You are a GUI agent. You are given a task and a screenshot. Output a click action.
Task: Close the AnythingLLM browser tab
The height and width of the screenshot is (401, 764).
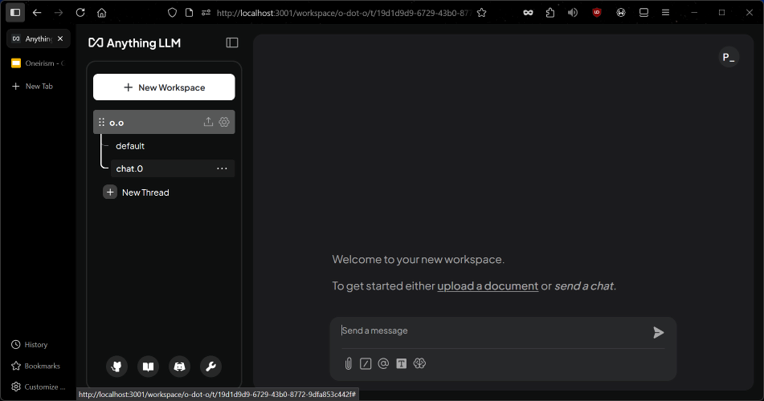(60, 38)
